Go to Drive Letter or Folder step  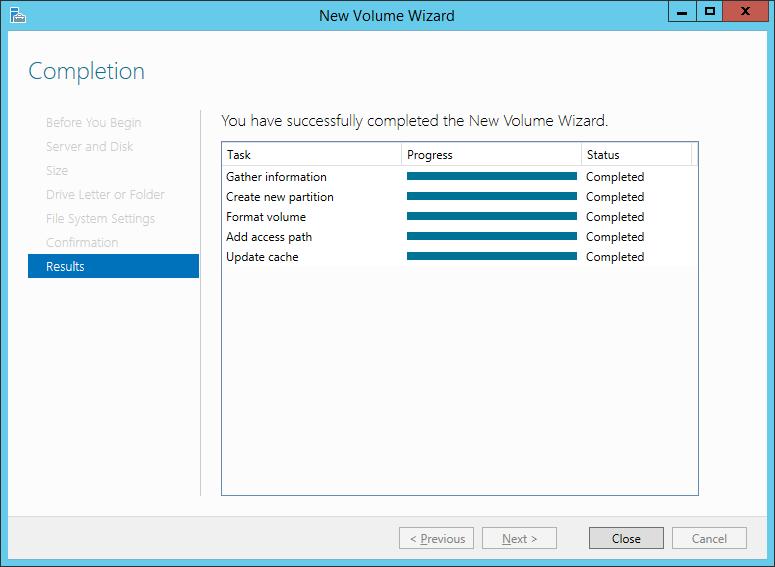(105, 195)
